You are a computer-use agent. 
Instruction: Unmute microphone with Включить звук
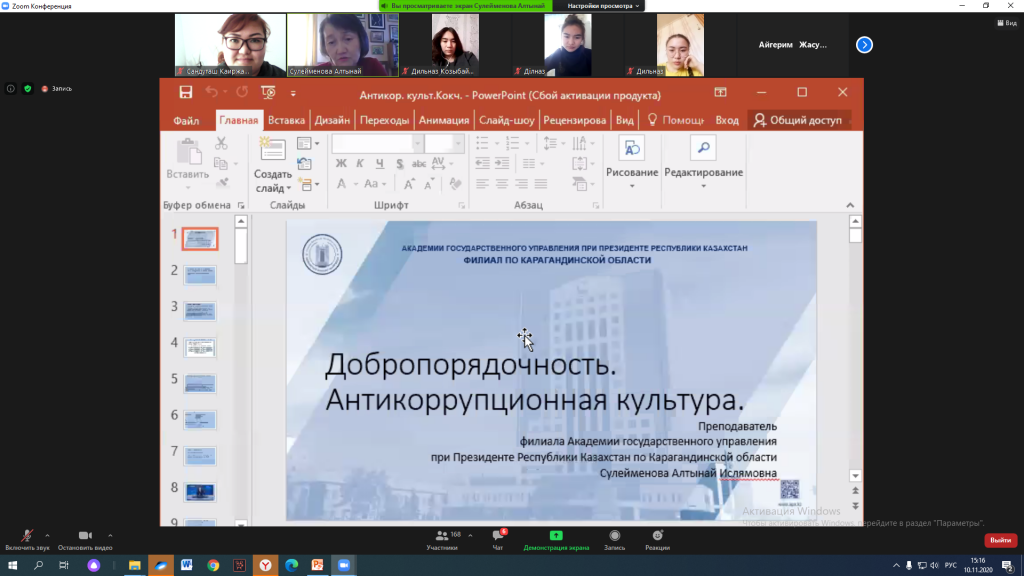(26, 537)
